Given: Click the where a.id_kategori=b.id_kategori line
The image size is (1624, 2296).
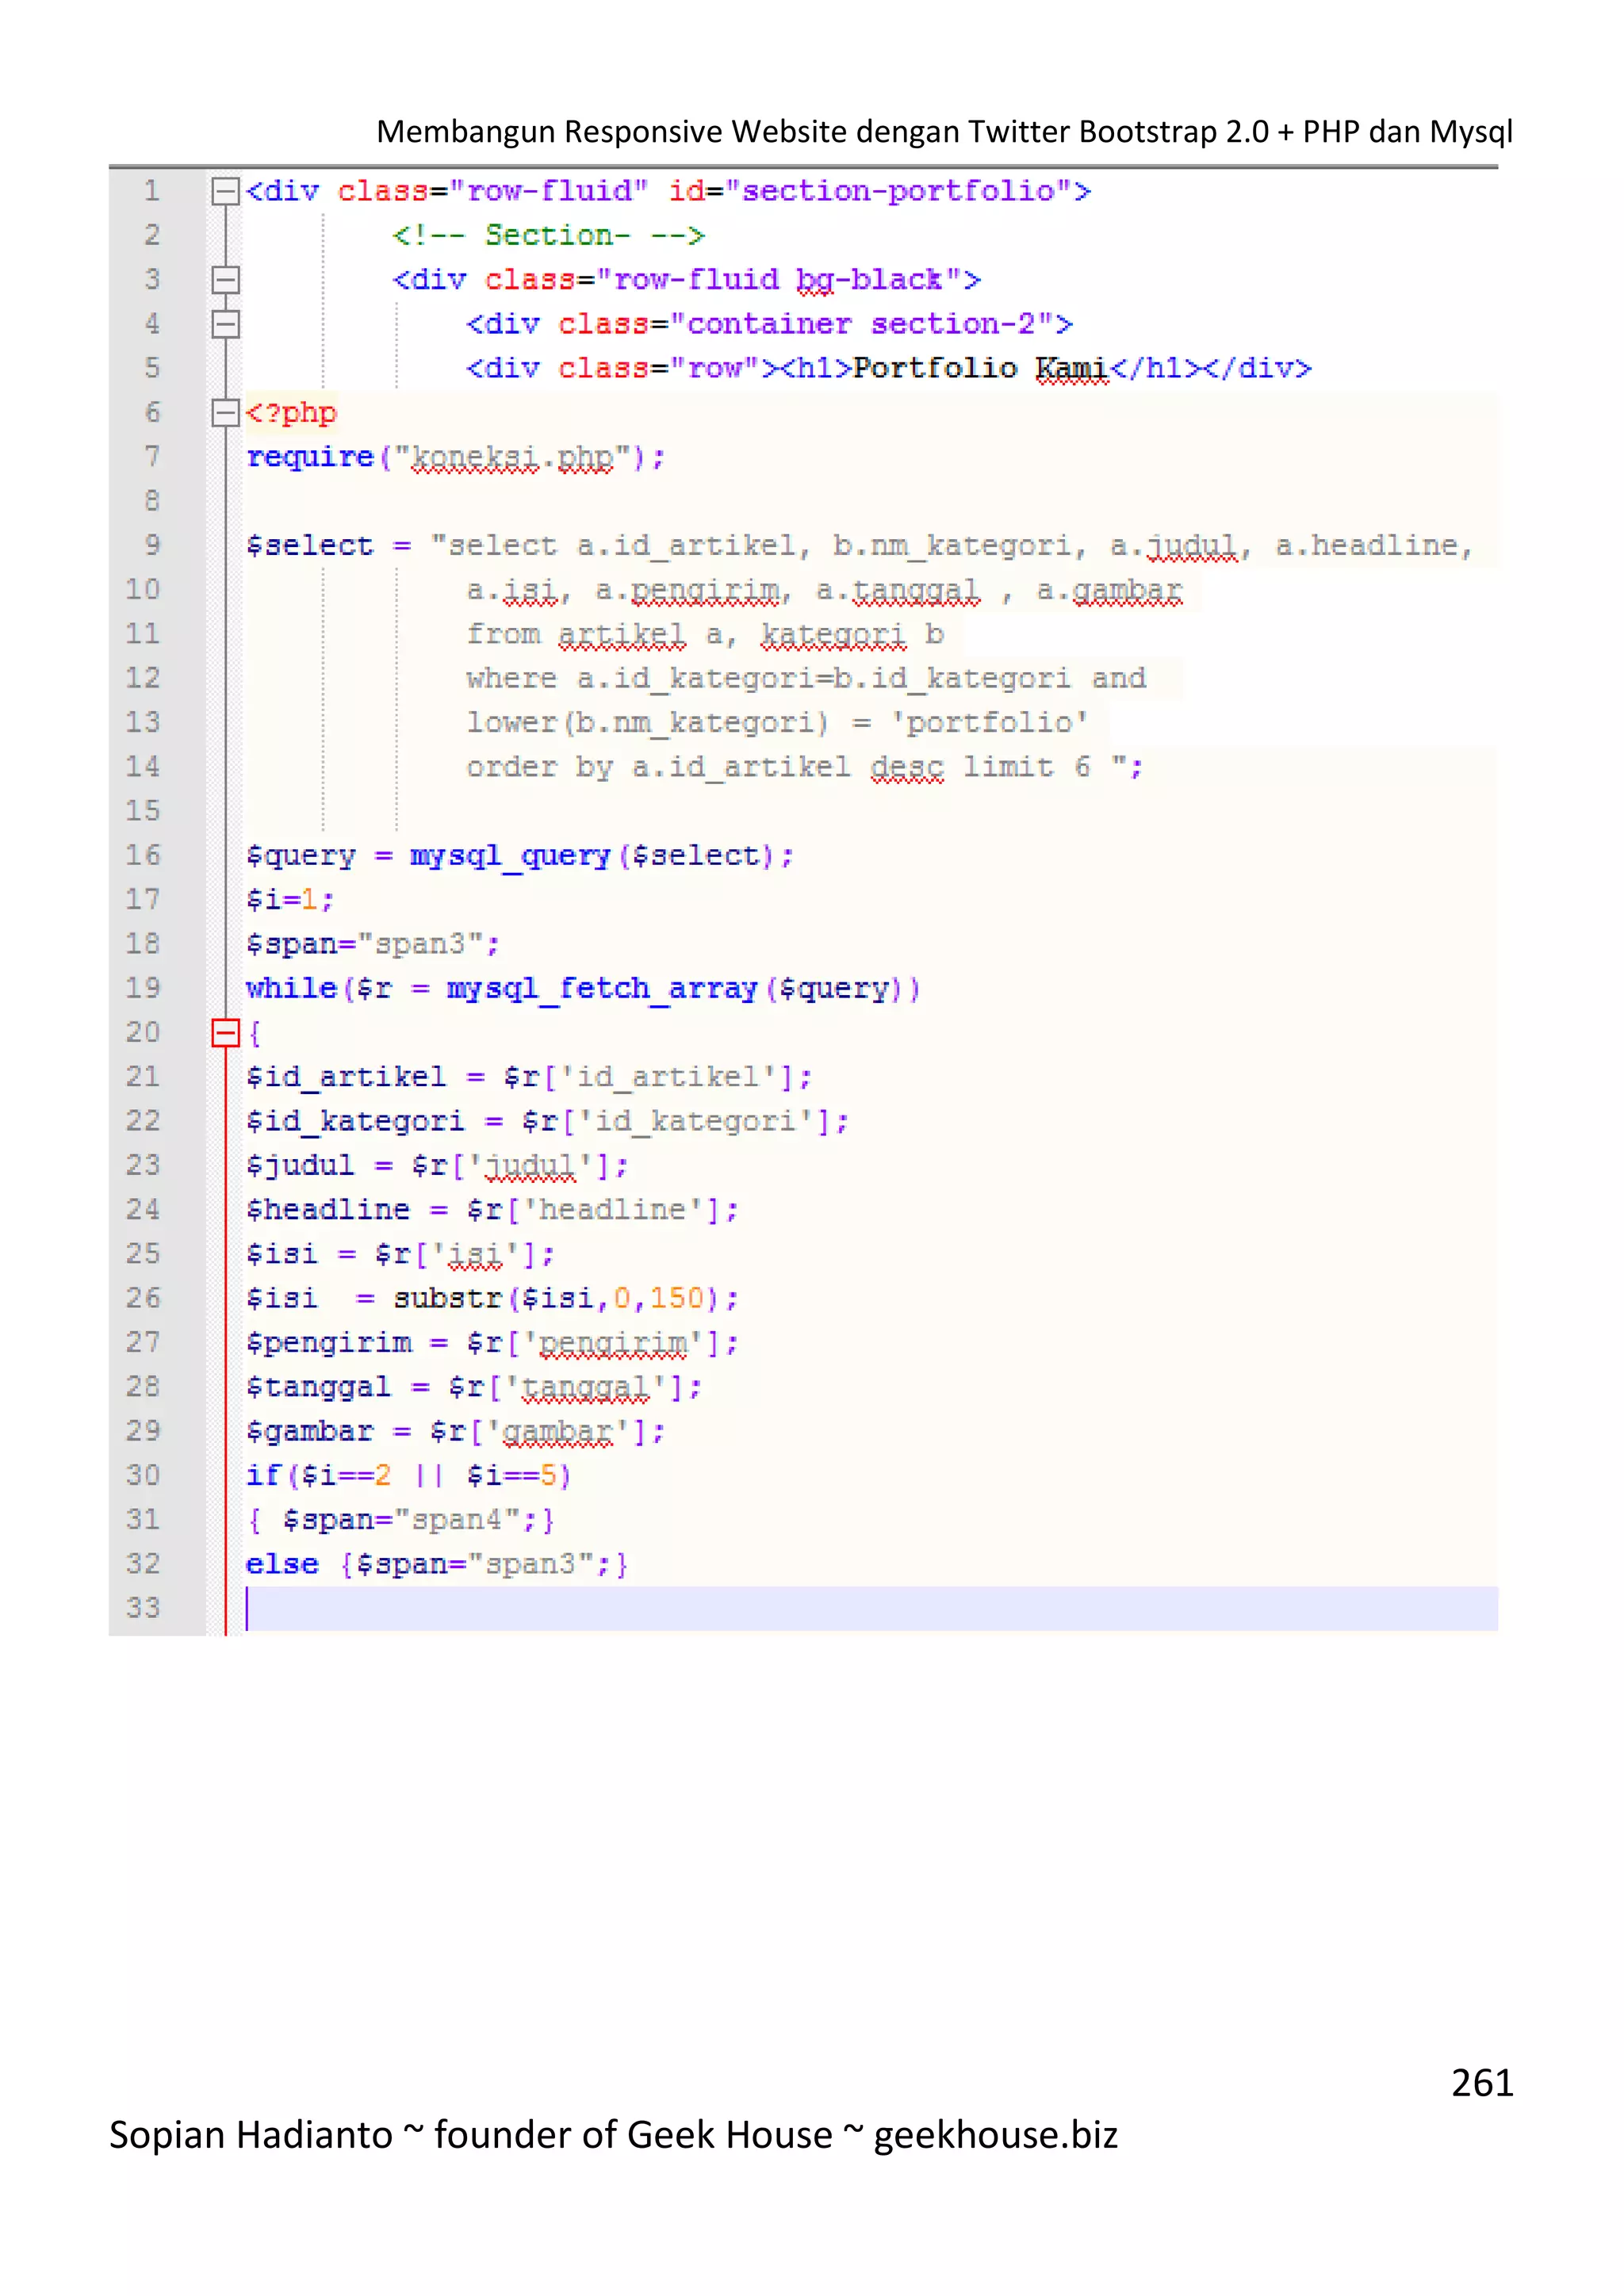Looking at the screenshot, I should (x=806, y=679).
